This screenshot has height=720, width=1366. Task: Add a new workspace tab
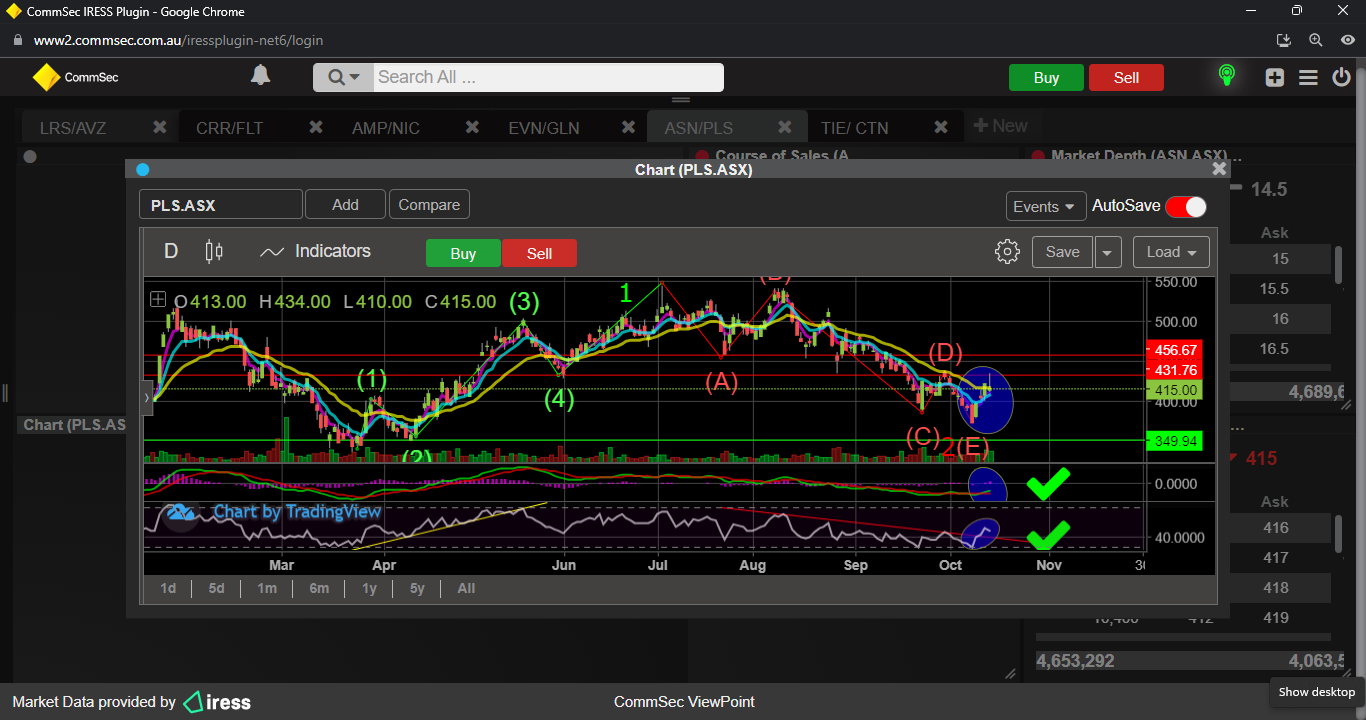(x=1000, y=126)
